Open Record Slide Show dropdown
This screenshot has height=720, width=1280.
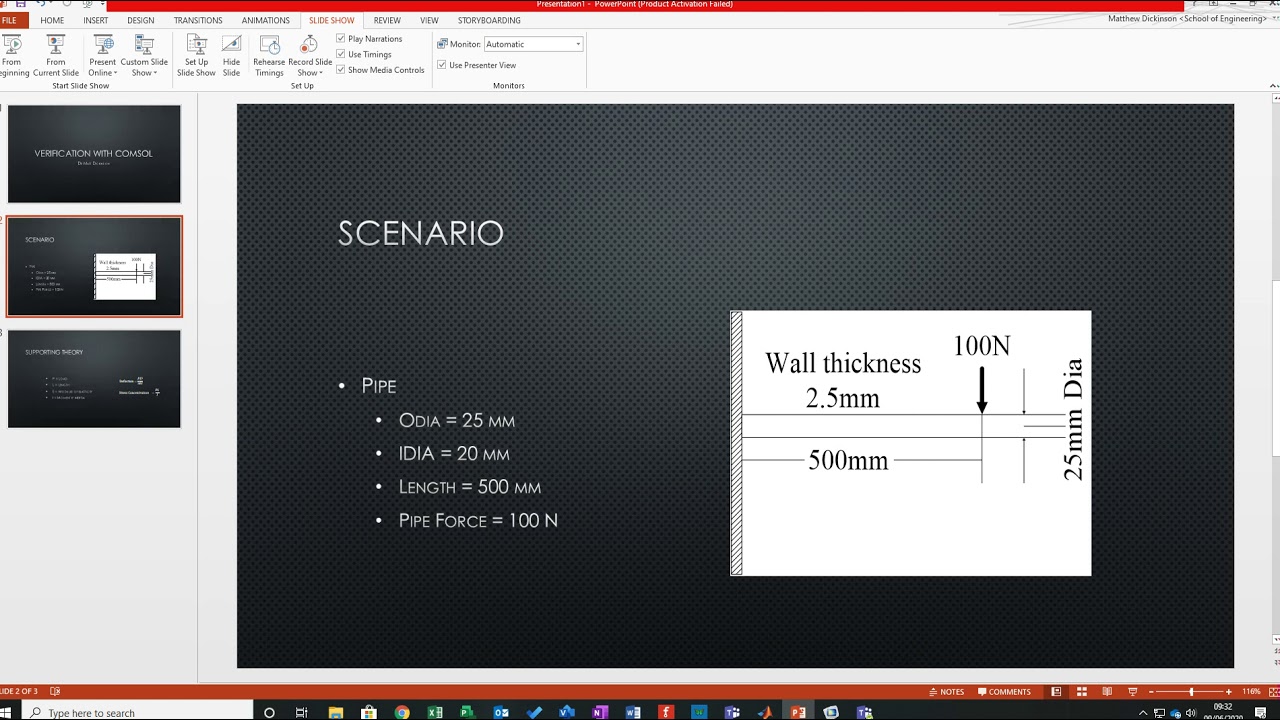coord(310,56)
